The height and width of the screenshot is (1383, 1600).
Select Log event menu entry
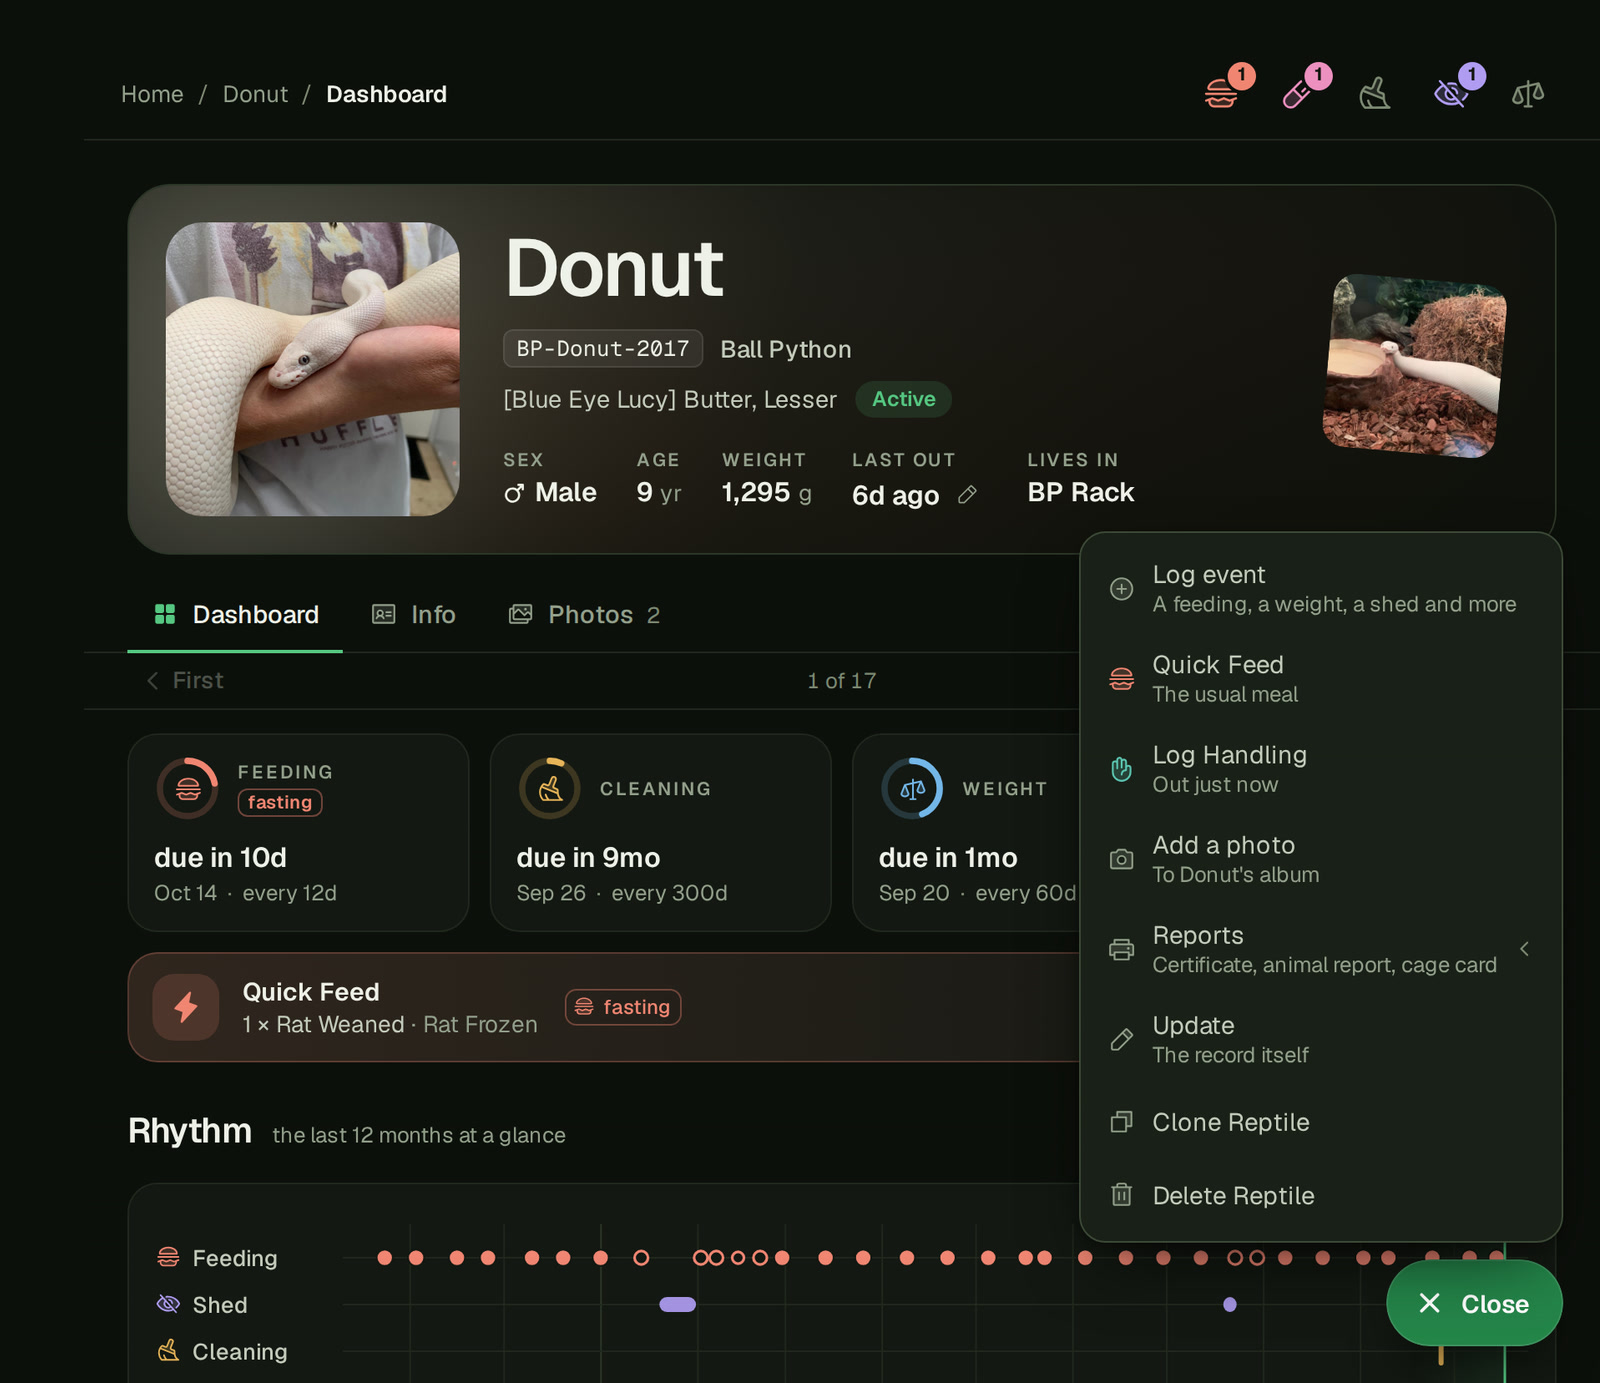coord(1321,589)
